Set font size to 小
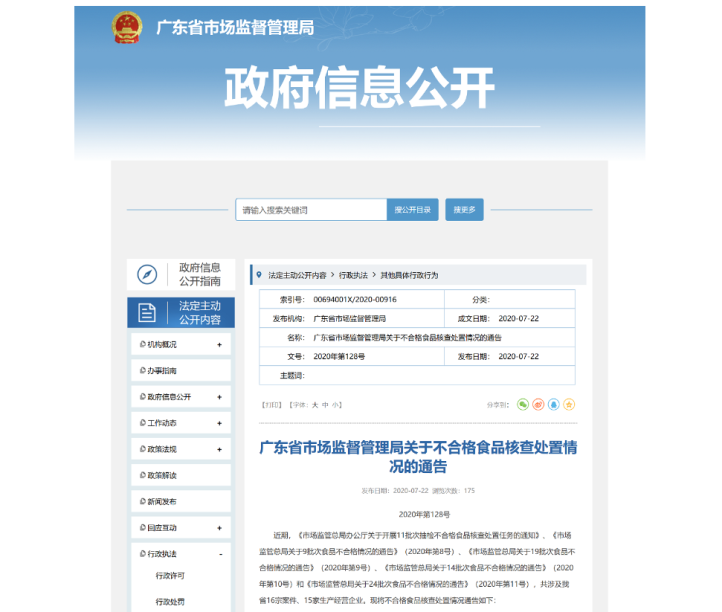The image size is (722, 612). tap(335, 405)
